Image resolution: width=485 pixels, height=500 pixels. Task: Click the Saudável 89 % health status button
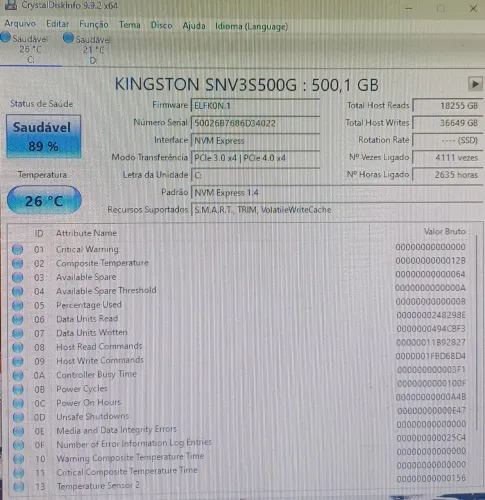point(43,137)
